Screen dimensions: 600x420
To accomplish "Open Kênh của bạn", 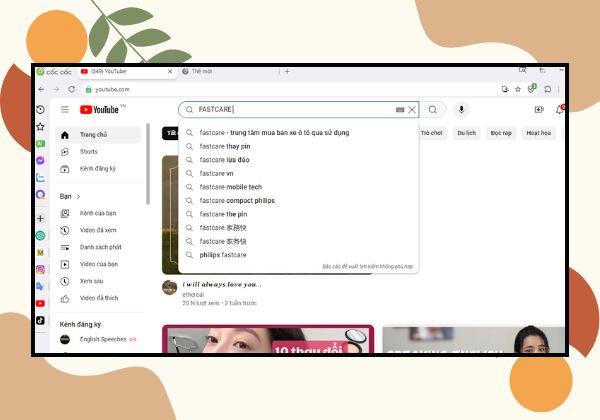I will tap(98, 213).
